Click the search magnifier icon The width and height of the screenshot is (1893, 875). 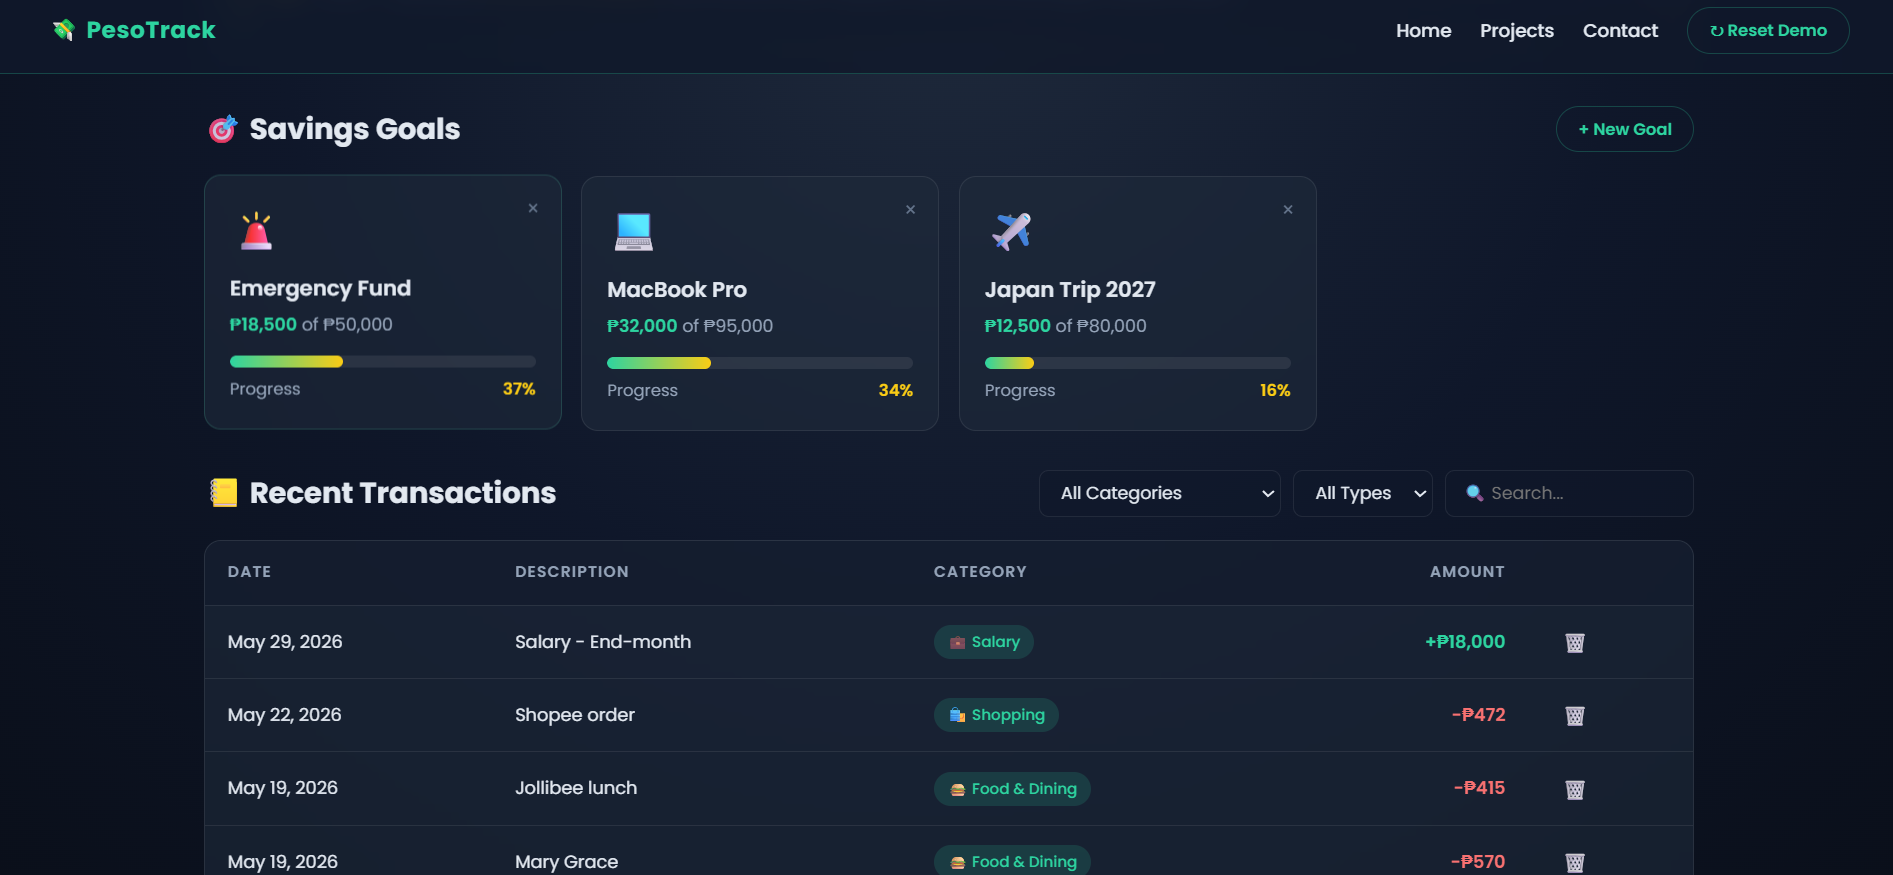[x=1474, y=493]
